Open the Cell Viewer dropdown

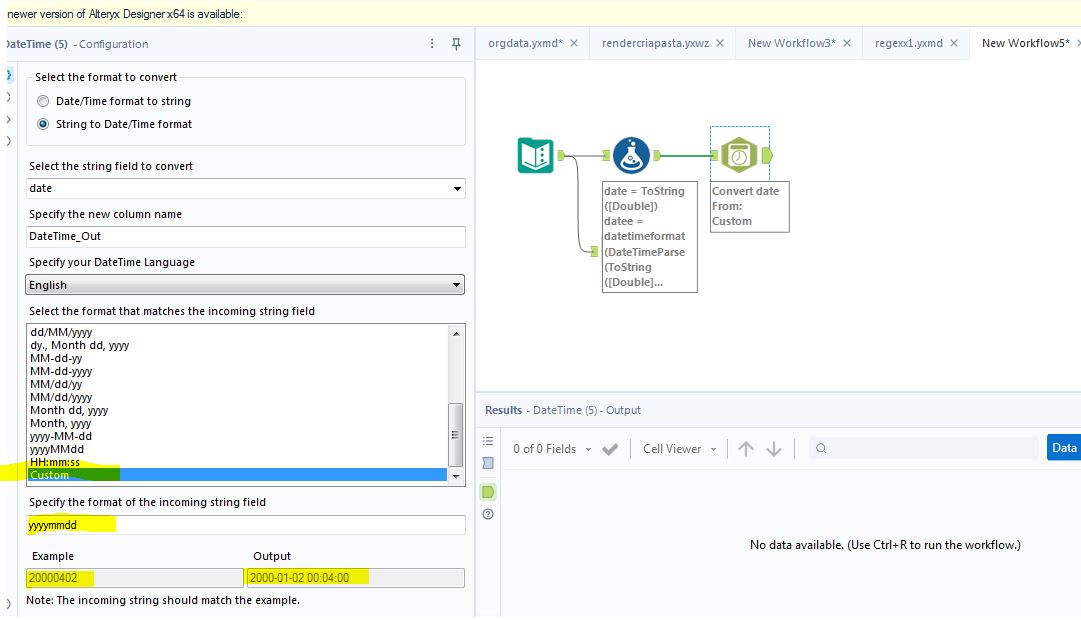pos(677,448)
